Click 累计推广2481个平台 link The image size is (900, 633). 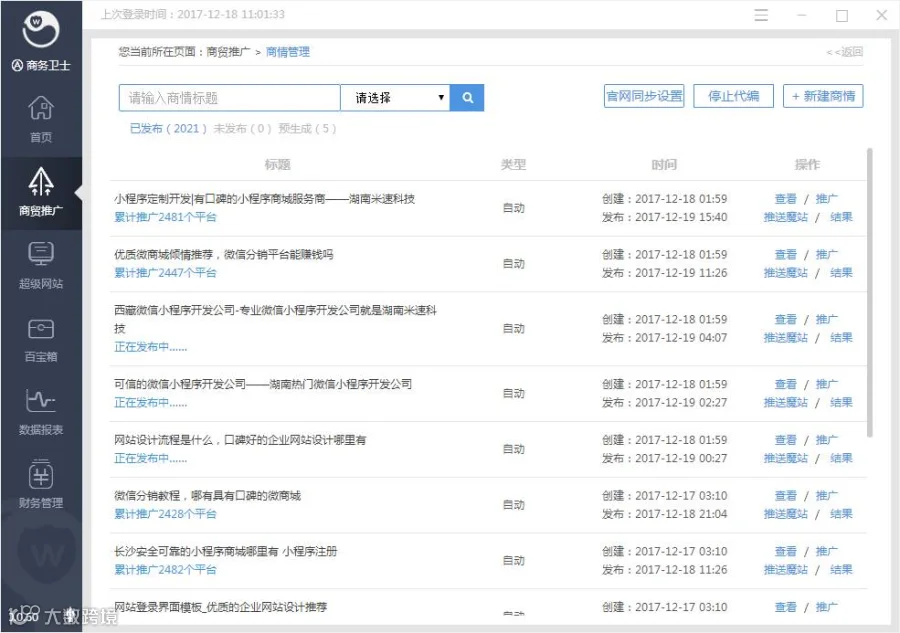tap(165, 217)
